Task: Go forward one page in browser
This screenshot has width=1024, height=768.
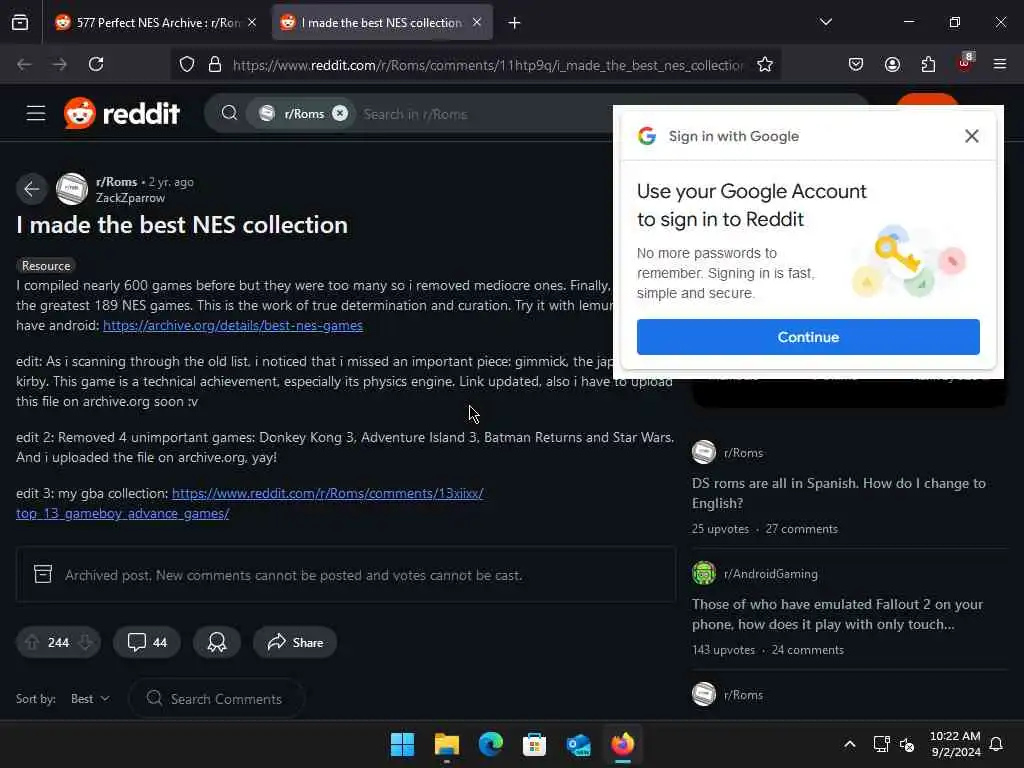Action: click(x=60, y=64)
